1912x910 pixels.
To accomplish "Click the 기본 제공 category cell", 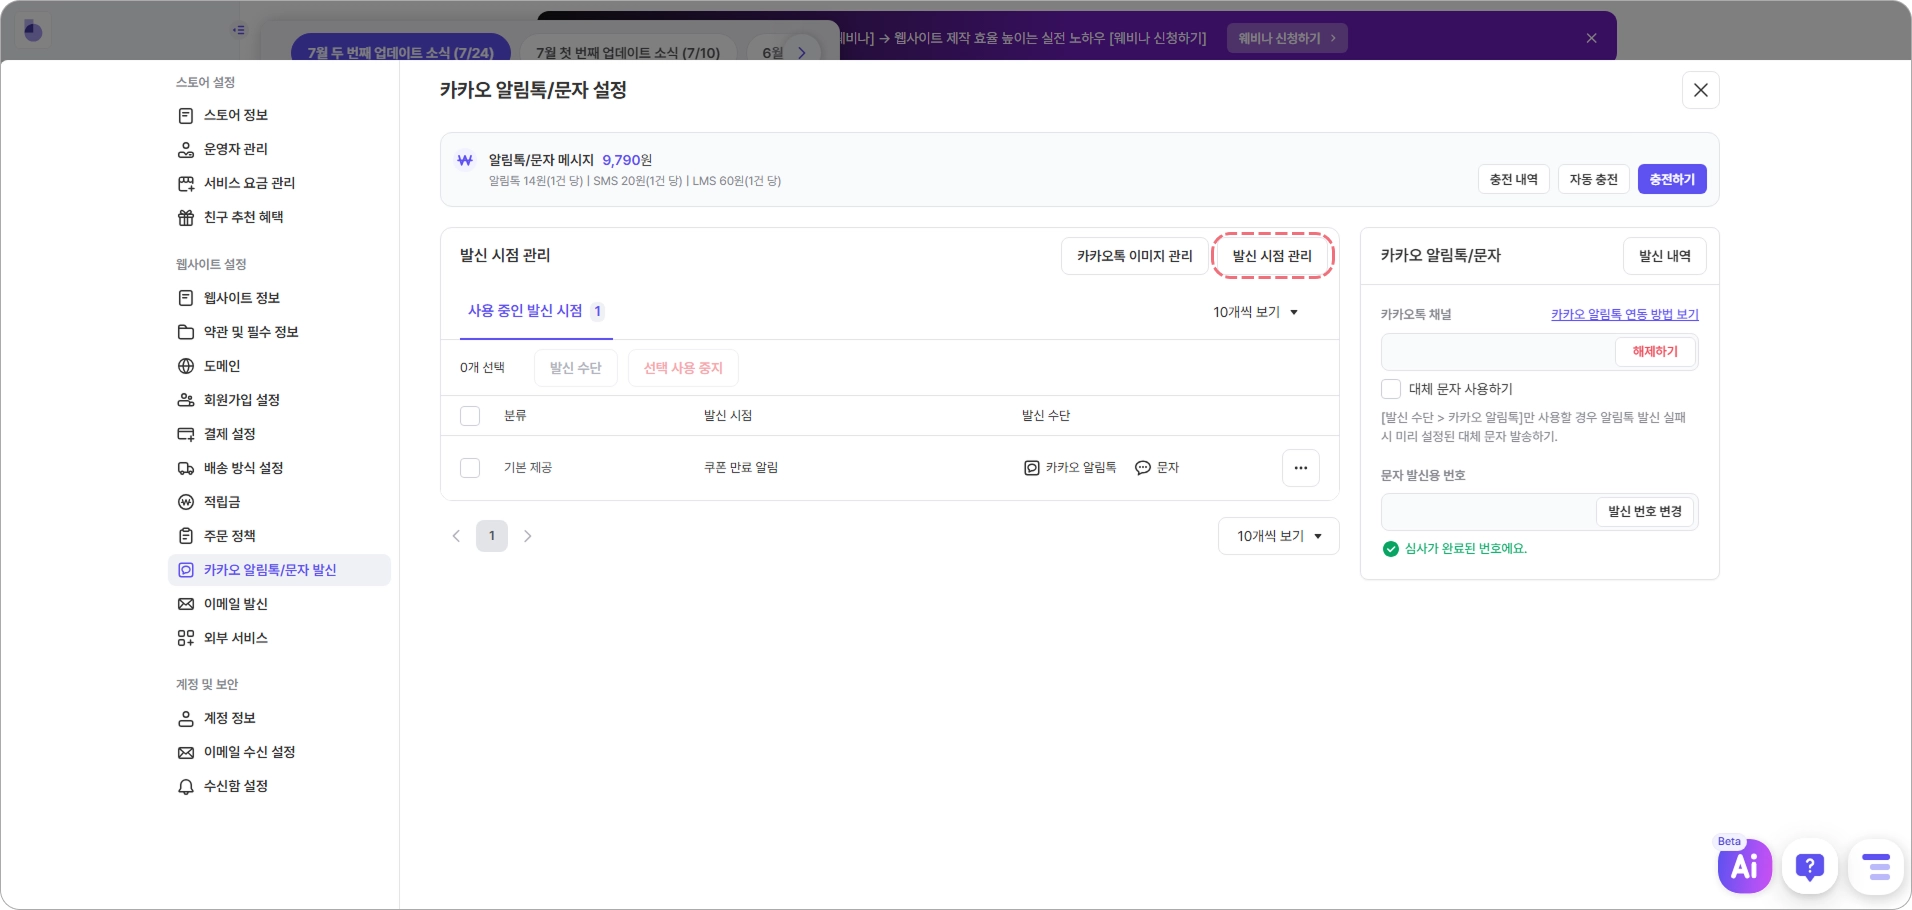I will (x=528, y=468).
